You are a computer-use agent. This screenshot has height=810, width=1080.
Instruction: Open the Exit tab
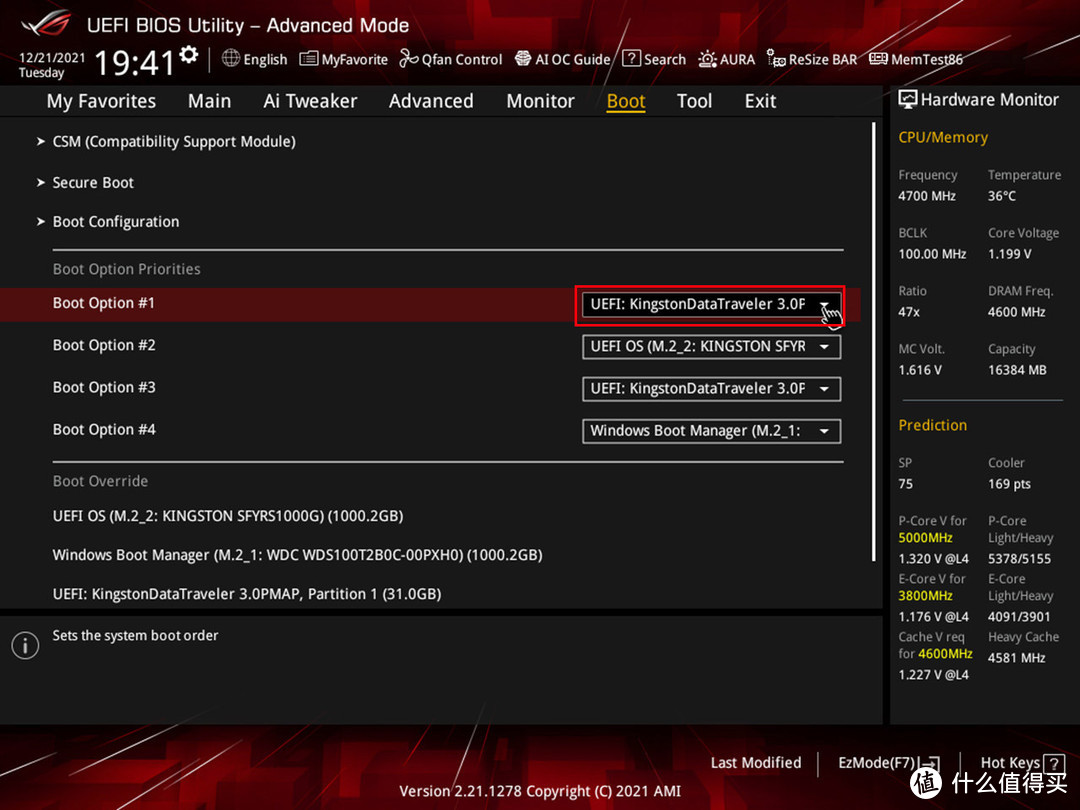760,101
